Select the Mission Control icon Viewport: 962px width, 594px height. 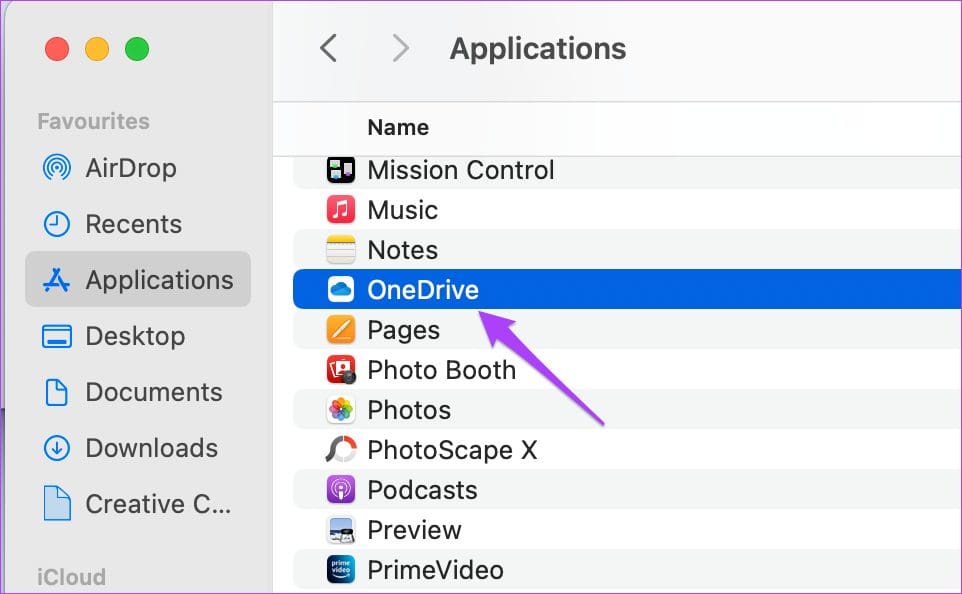point(341,169)
